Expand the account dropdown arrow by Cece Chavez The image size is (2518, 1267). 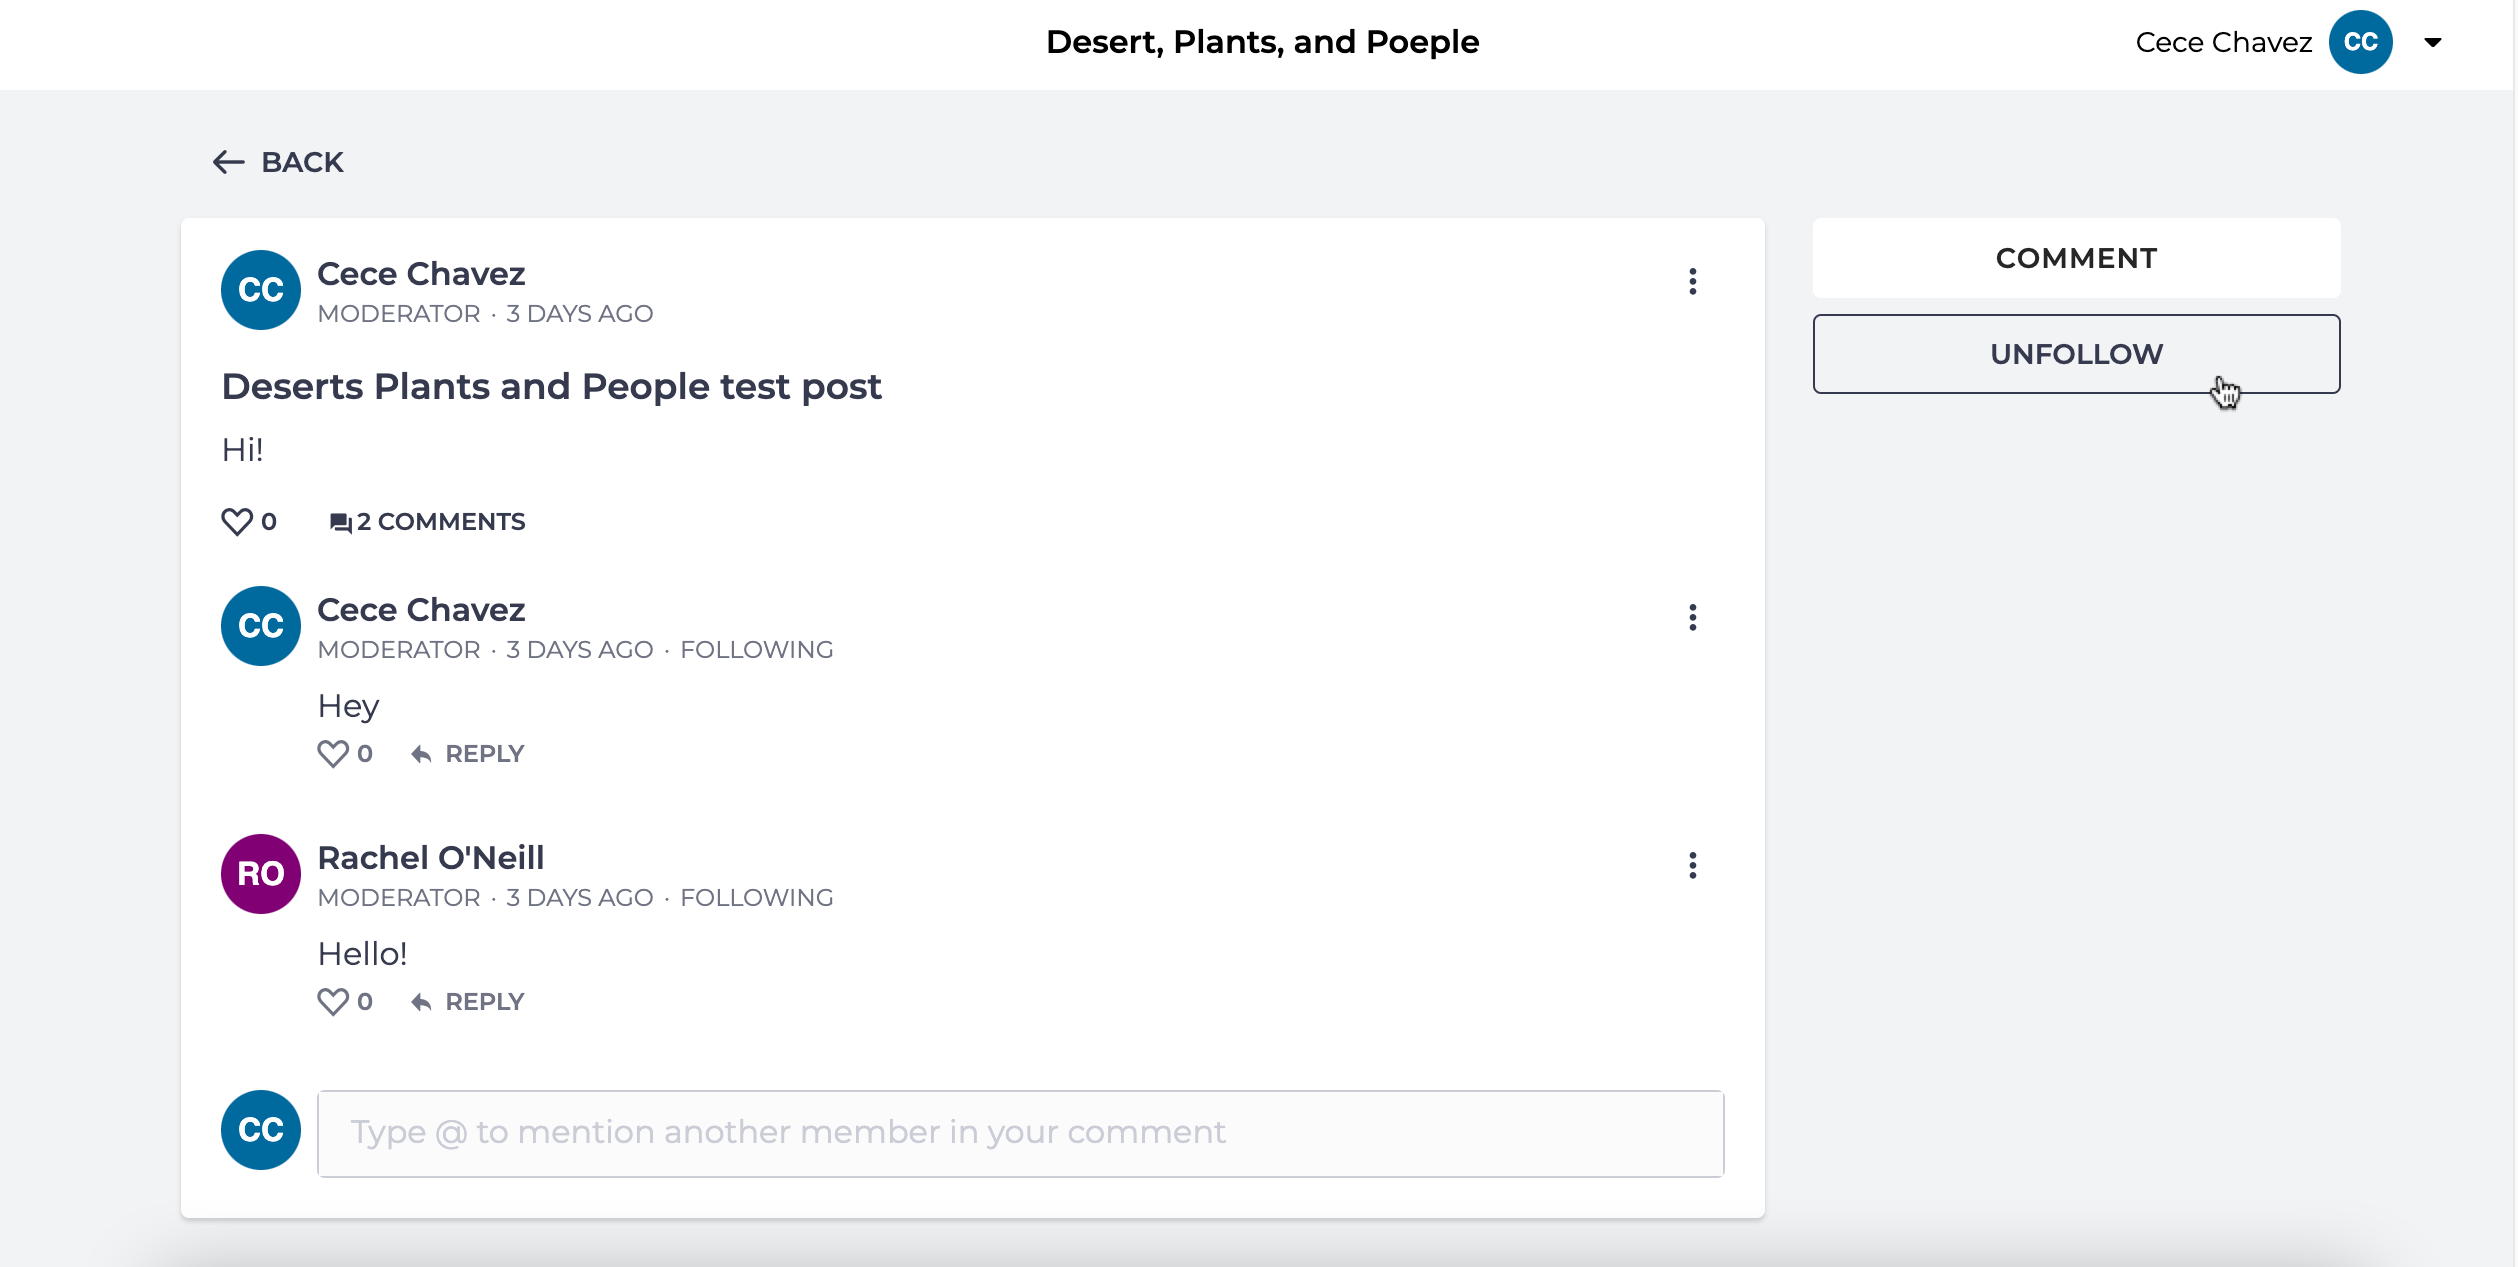[2432, 43]
